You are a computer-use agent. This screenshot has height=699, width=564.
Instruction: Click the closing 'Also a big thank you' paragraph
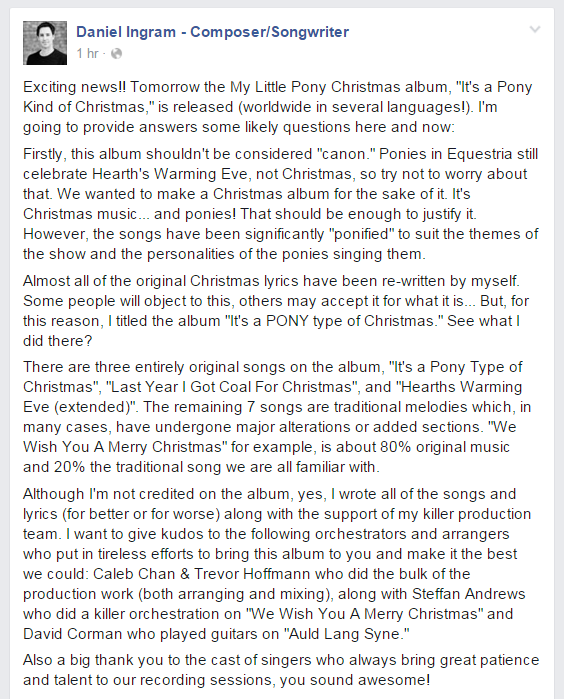(281, 670)
